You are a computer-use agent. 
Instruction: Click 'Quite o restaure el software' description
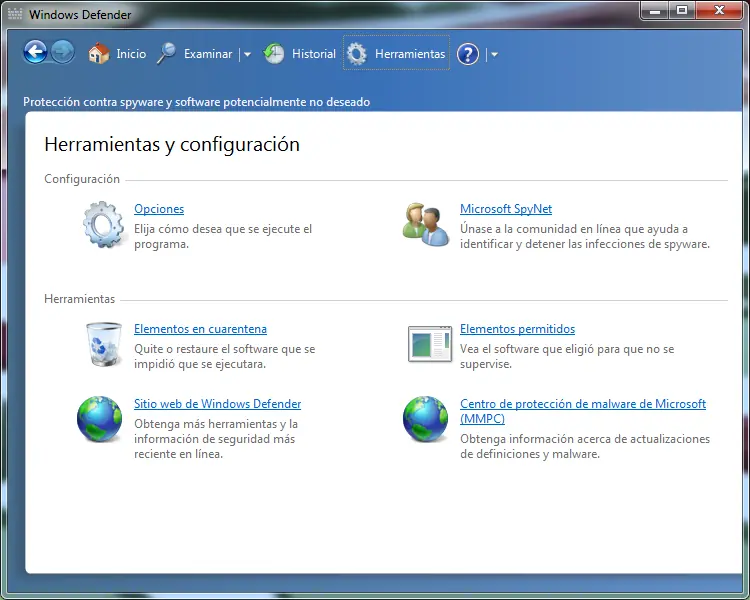[224, 356]
